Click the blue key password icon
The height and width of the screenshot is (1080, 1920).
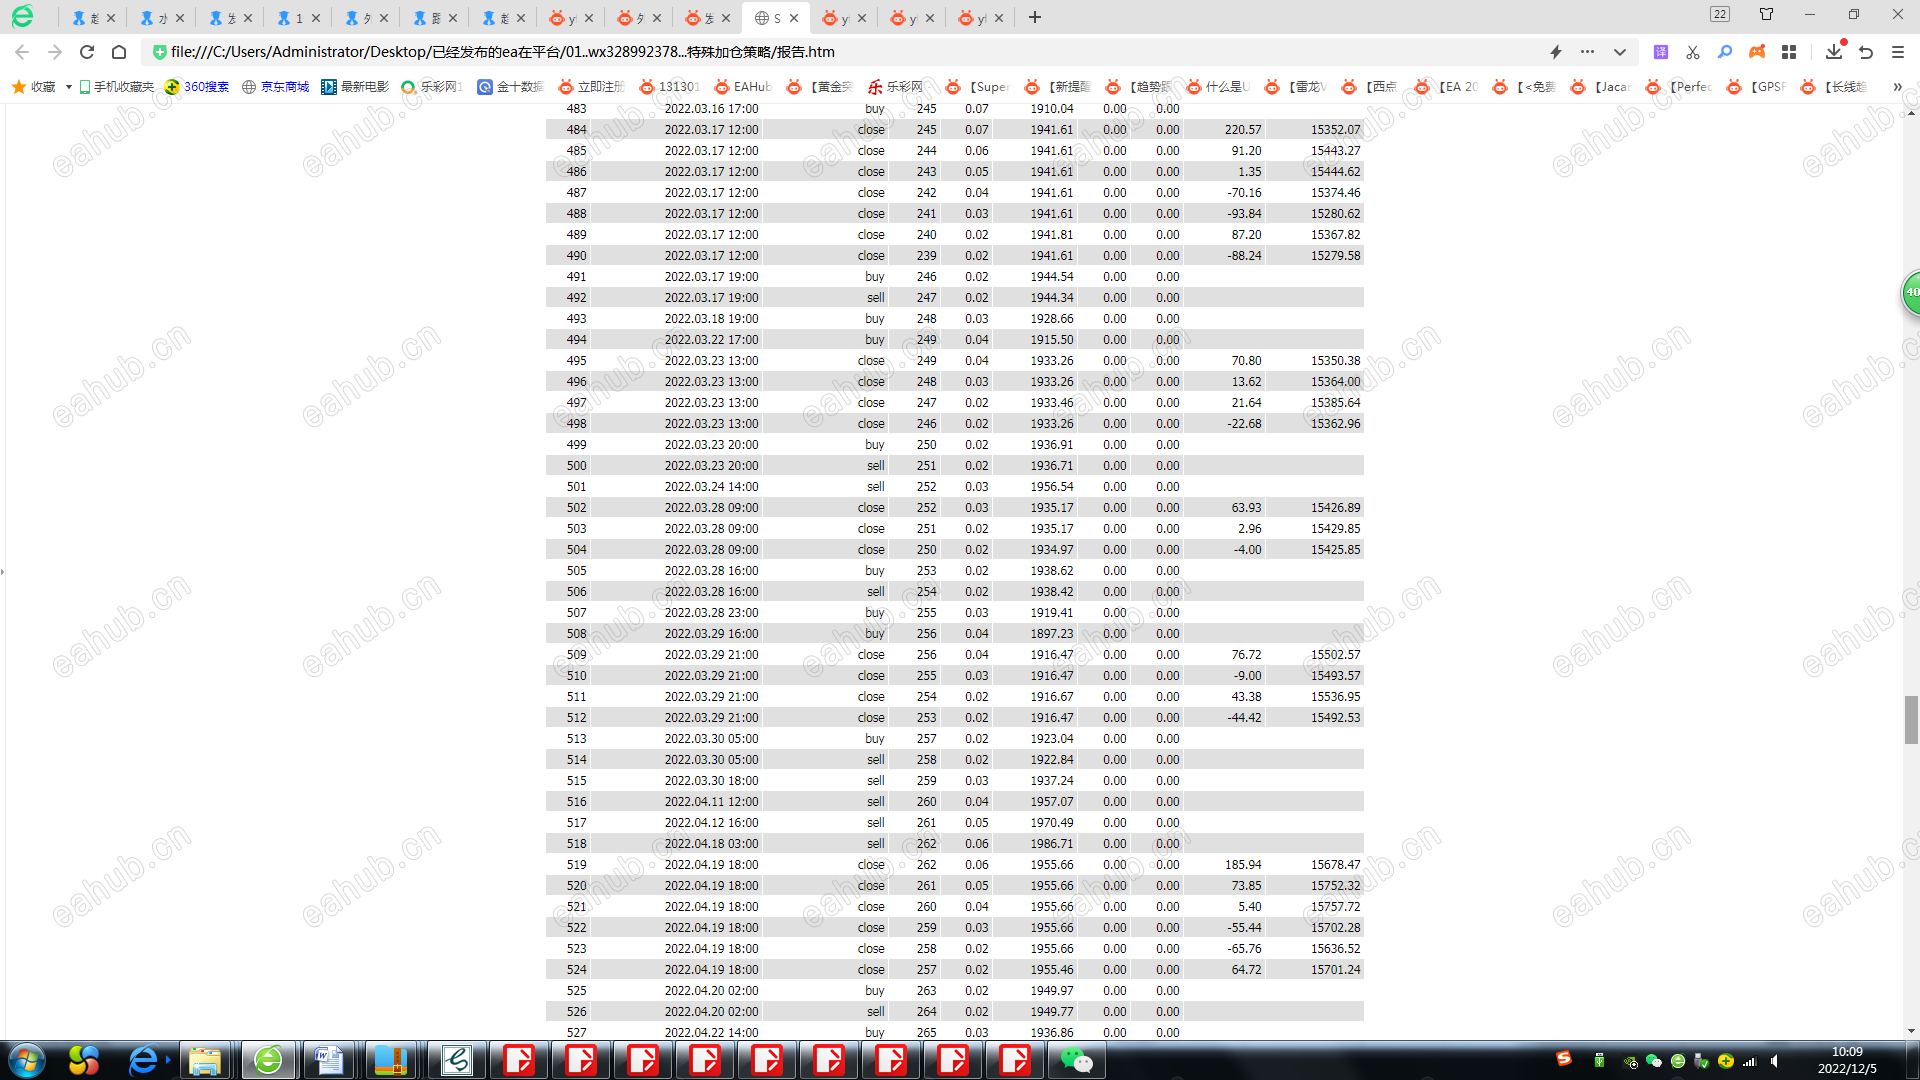pos(1724,52)
